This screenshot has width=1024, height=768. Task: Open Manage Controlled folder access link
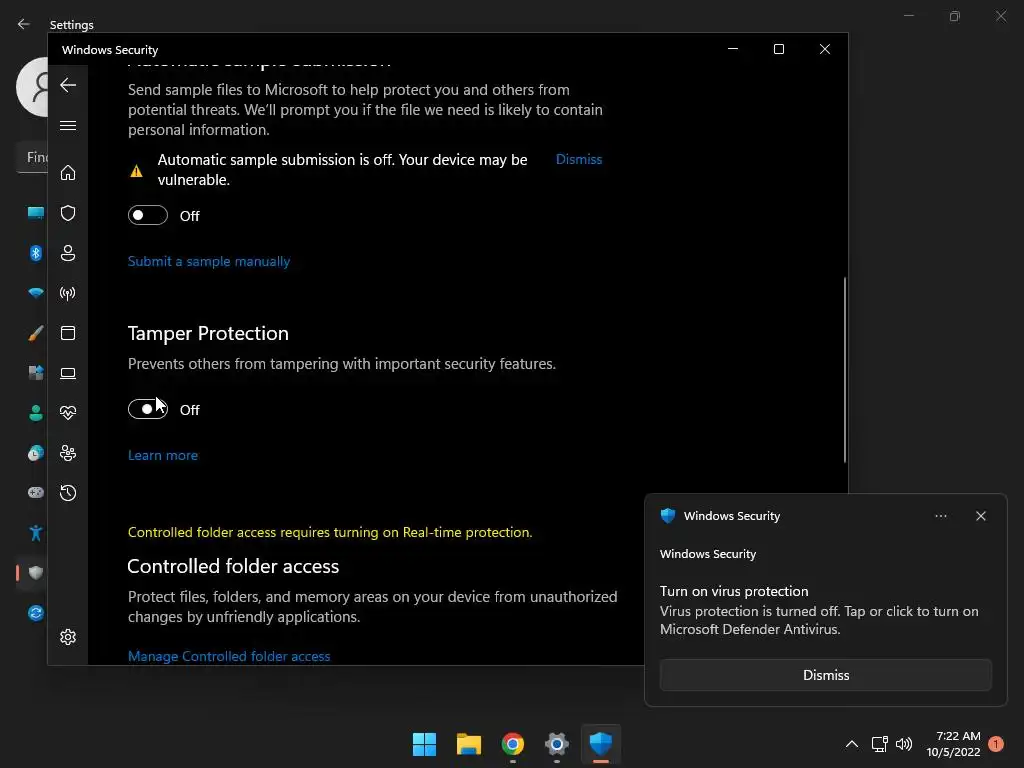tap(229, 656)
